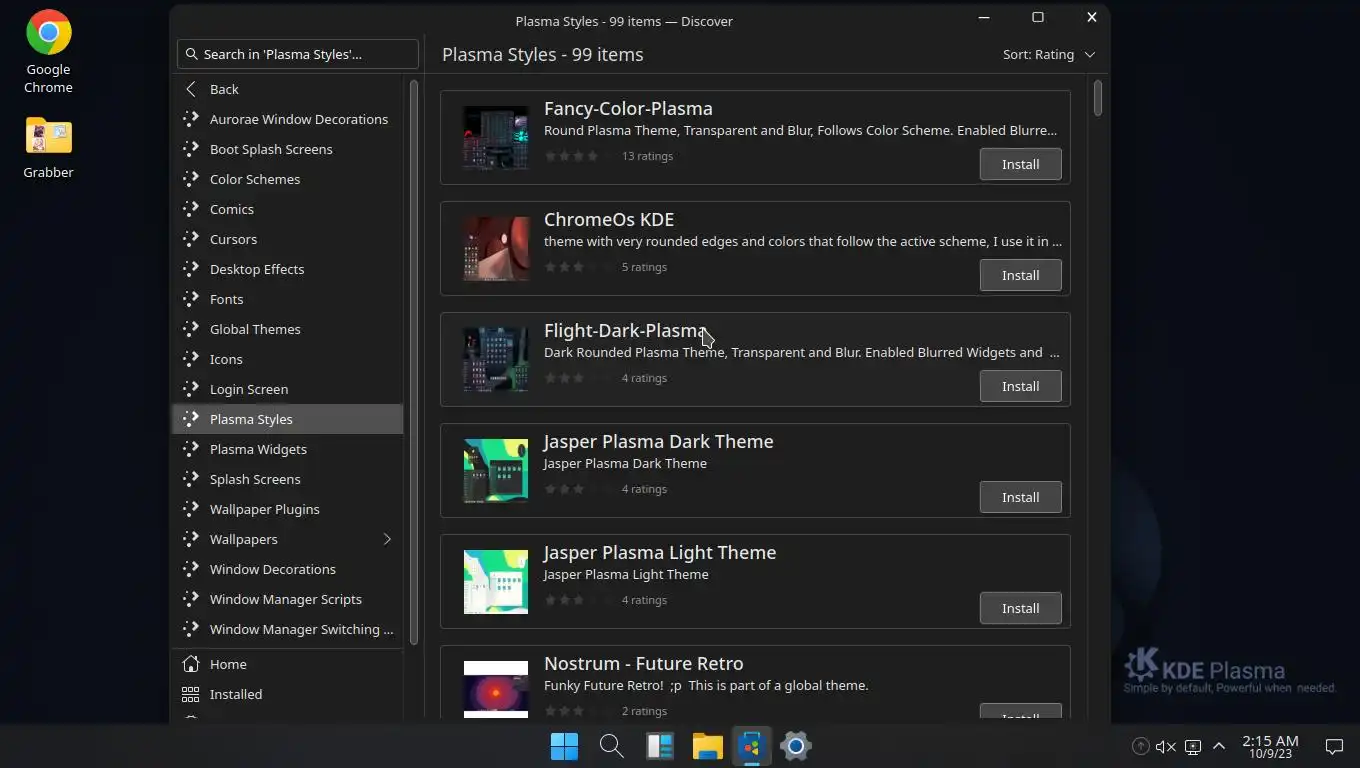Click the icon beside Icons category
The image size is (1360, 768).
click(x=191, y=359)
